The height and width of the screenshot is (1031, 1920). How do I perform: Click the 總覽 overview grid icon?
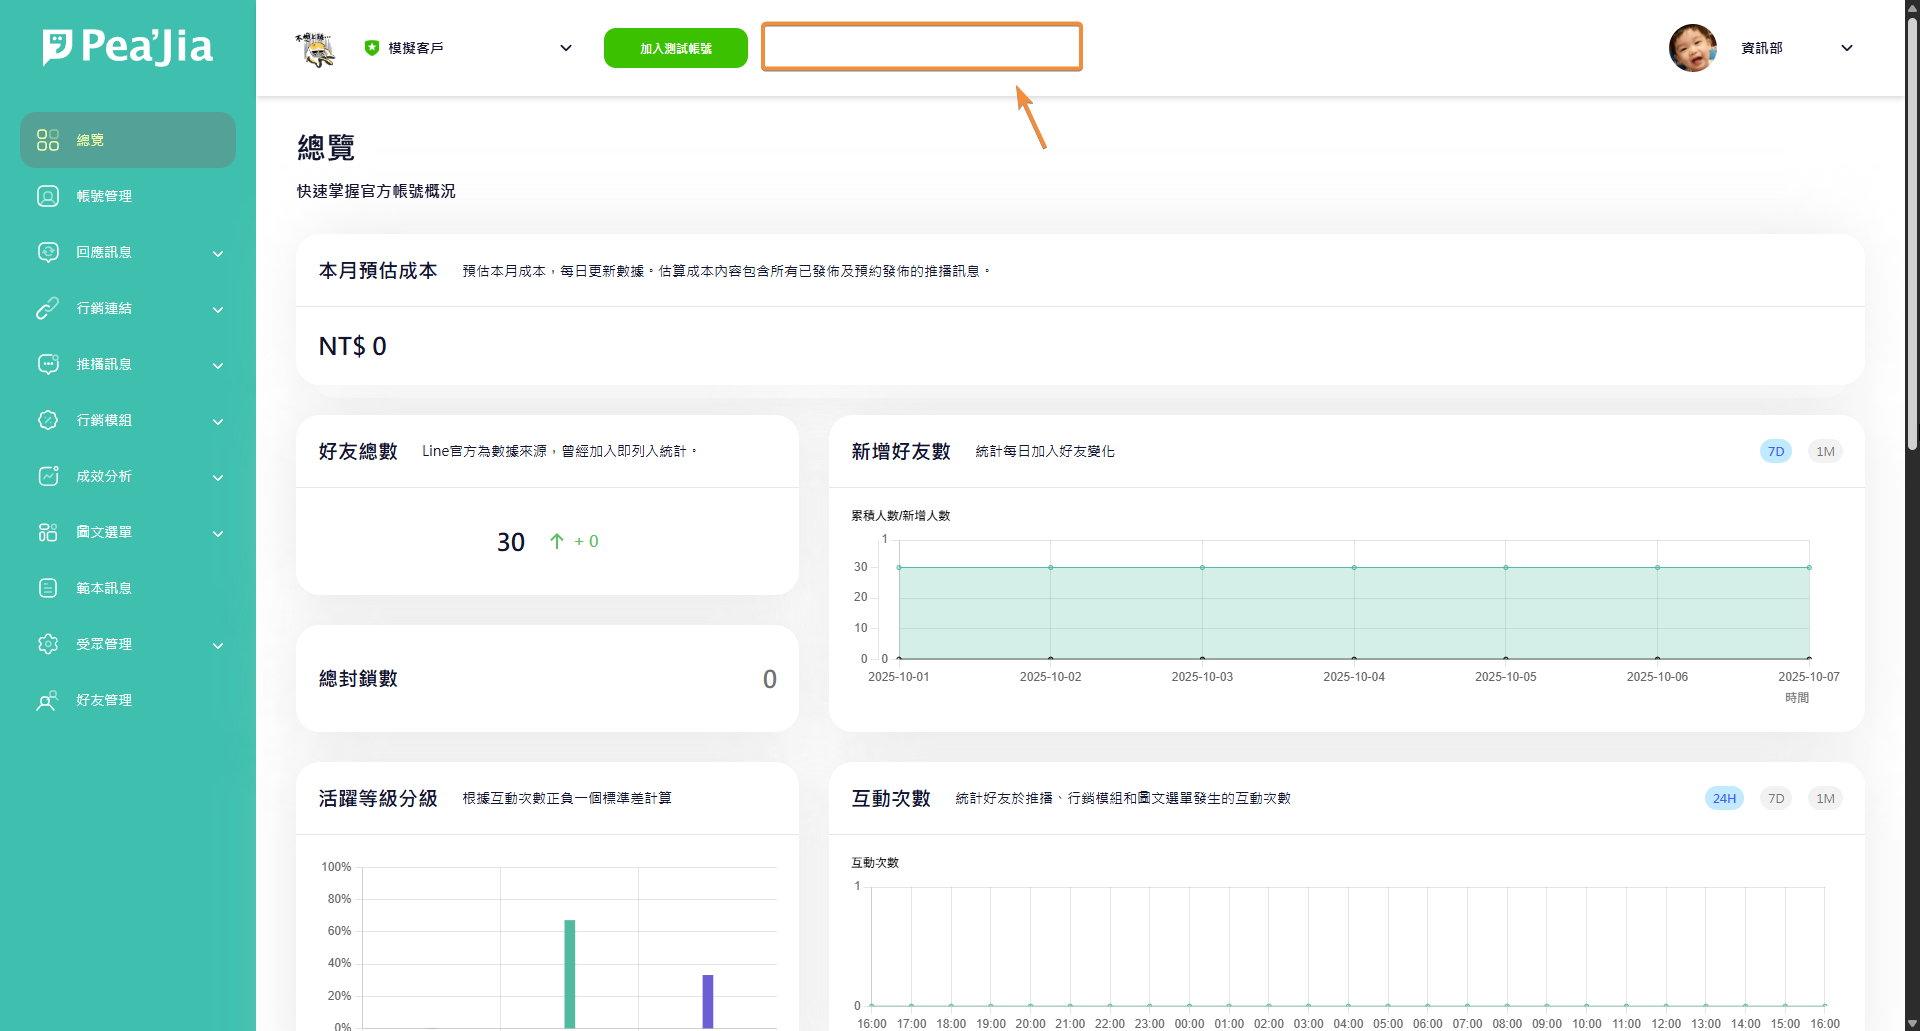click(x=48, y=140)
